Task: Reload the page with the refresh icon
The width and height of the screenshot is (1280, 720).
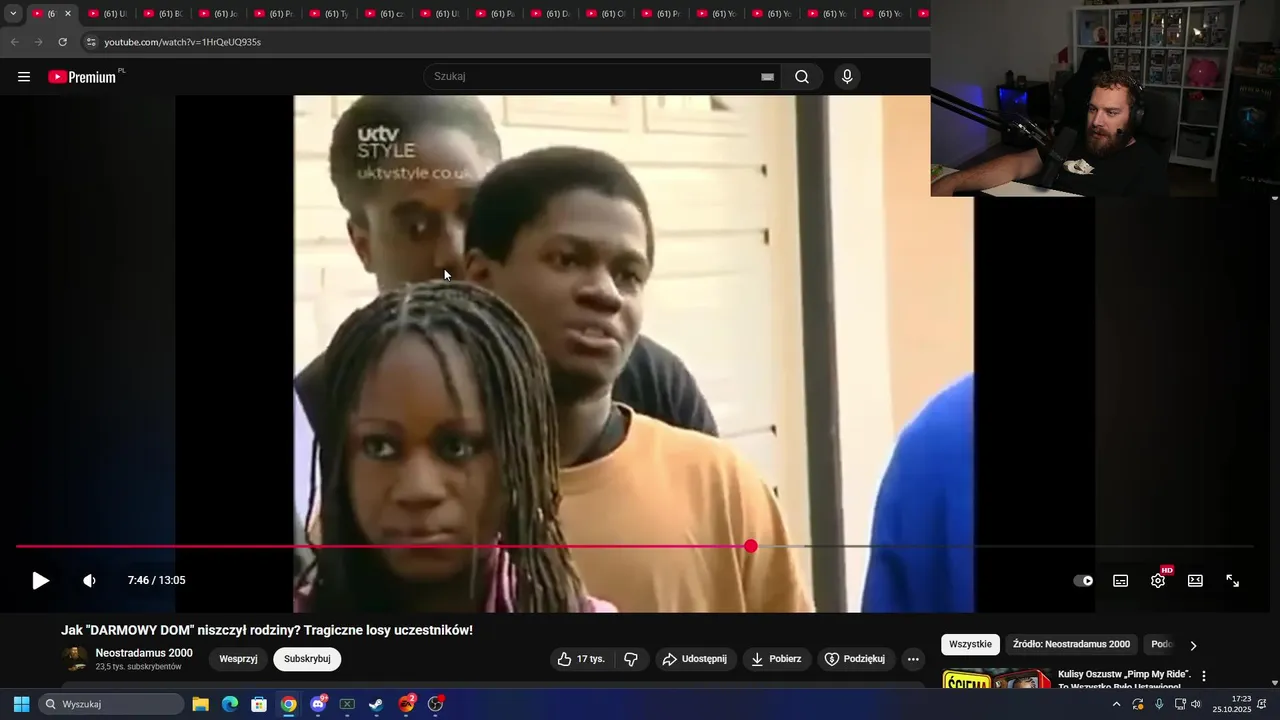Action: 62,42
